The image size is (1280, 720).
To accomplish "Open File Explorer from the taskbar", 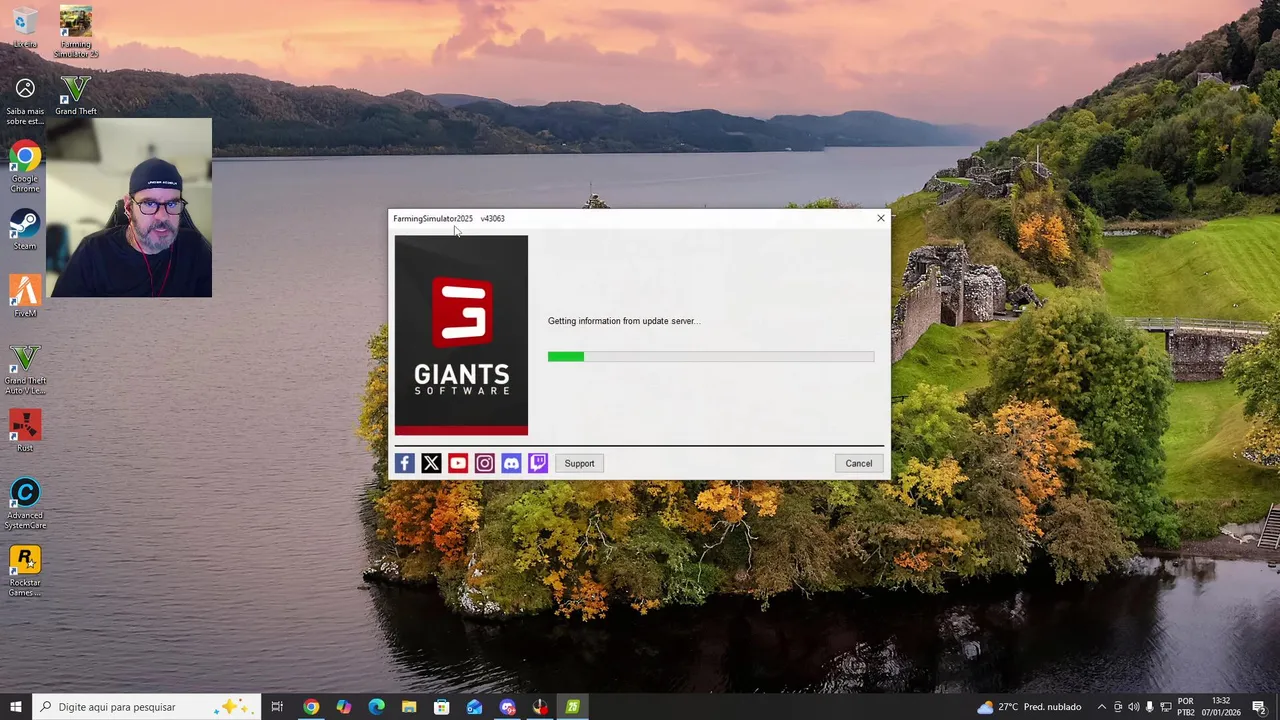I will [409, 707].
